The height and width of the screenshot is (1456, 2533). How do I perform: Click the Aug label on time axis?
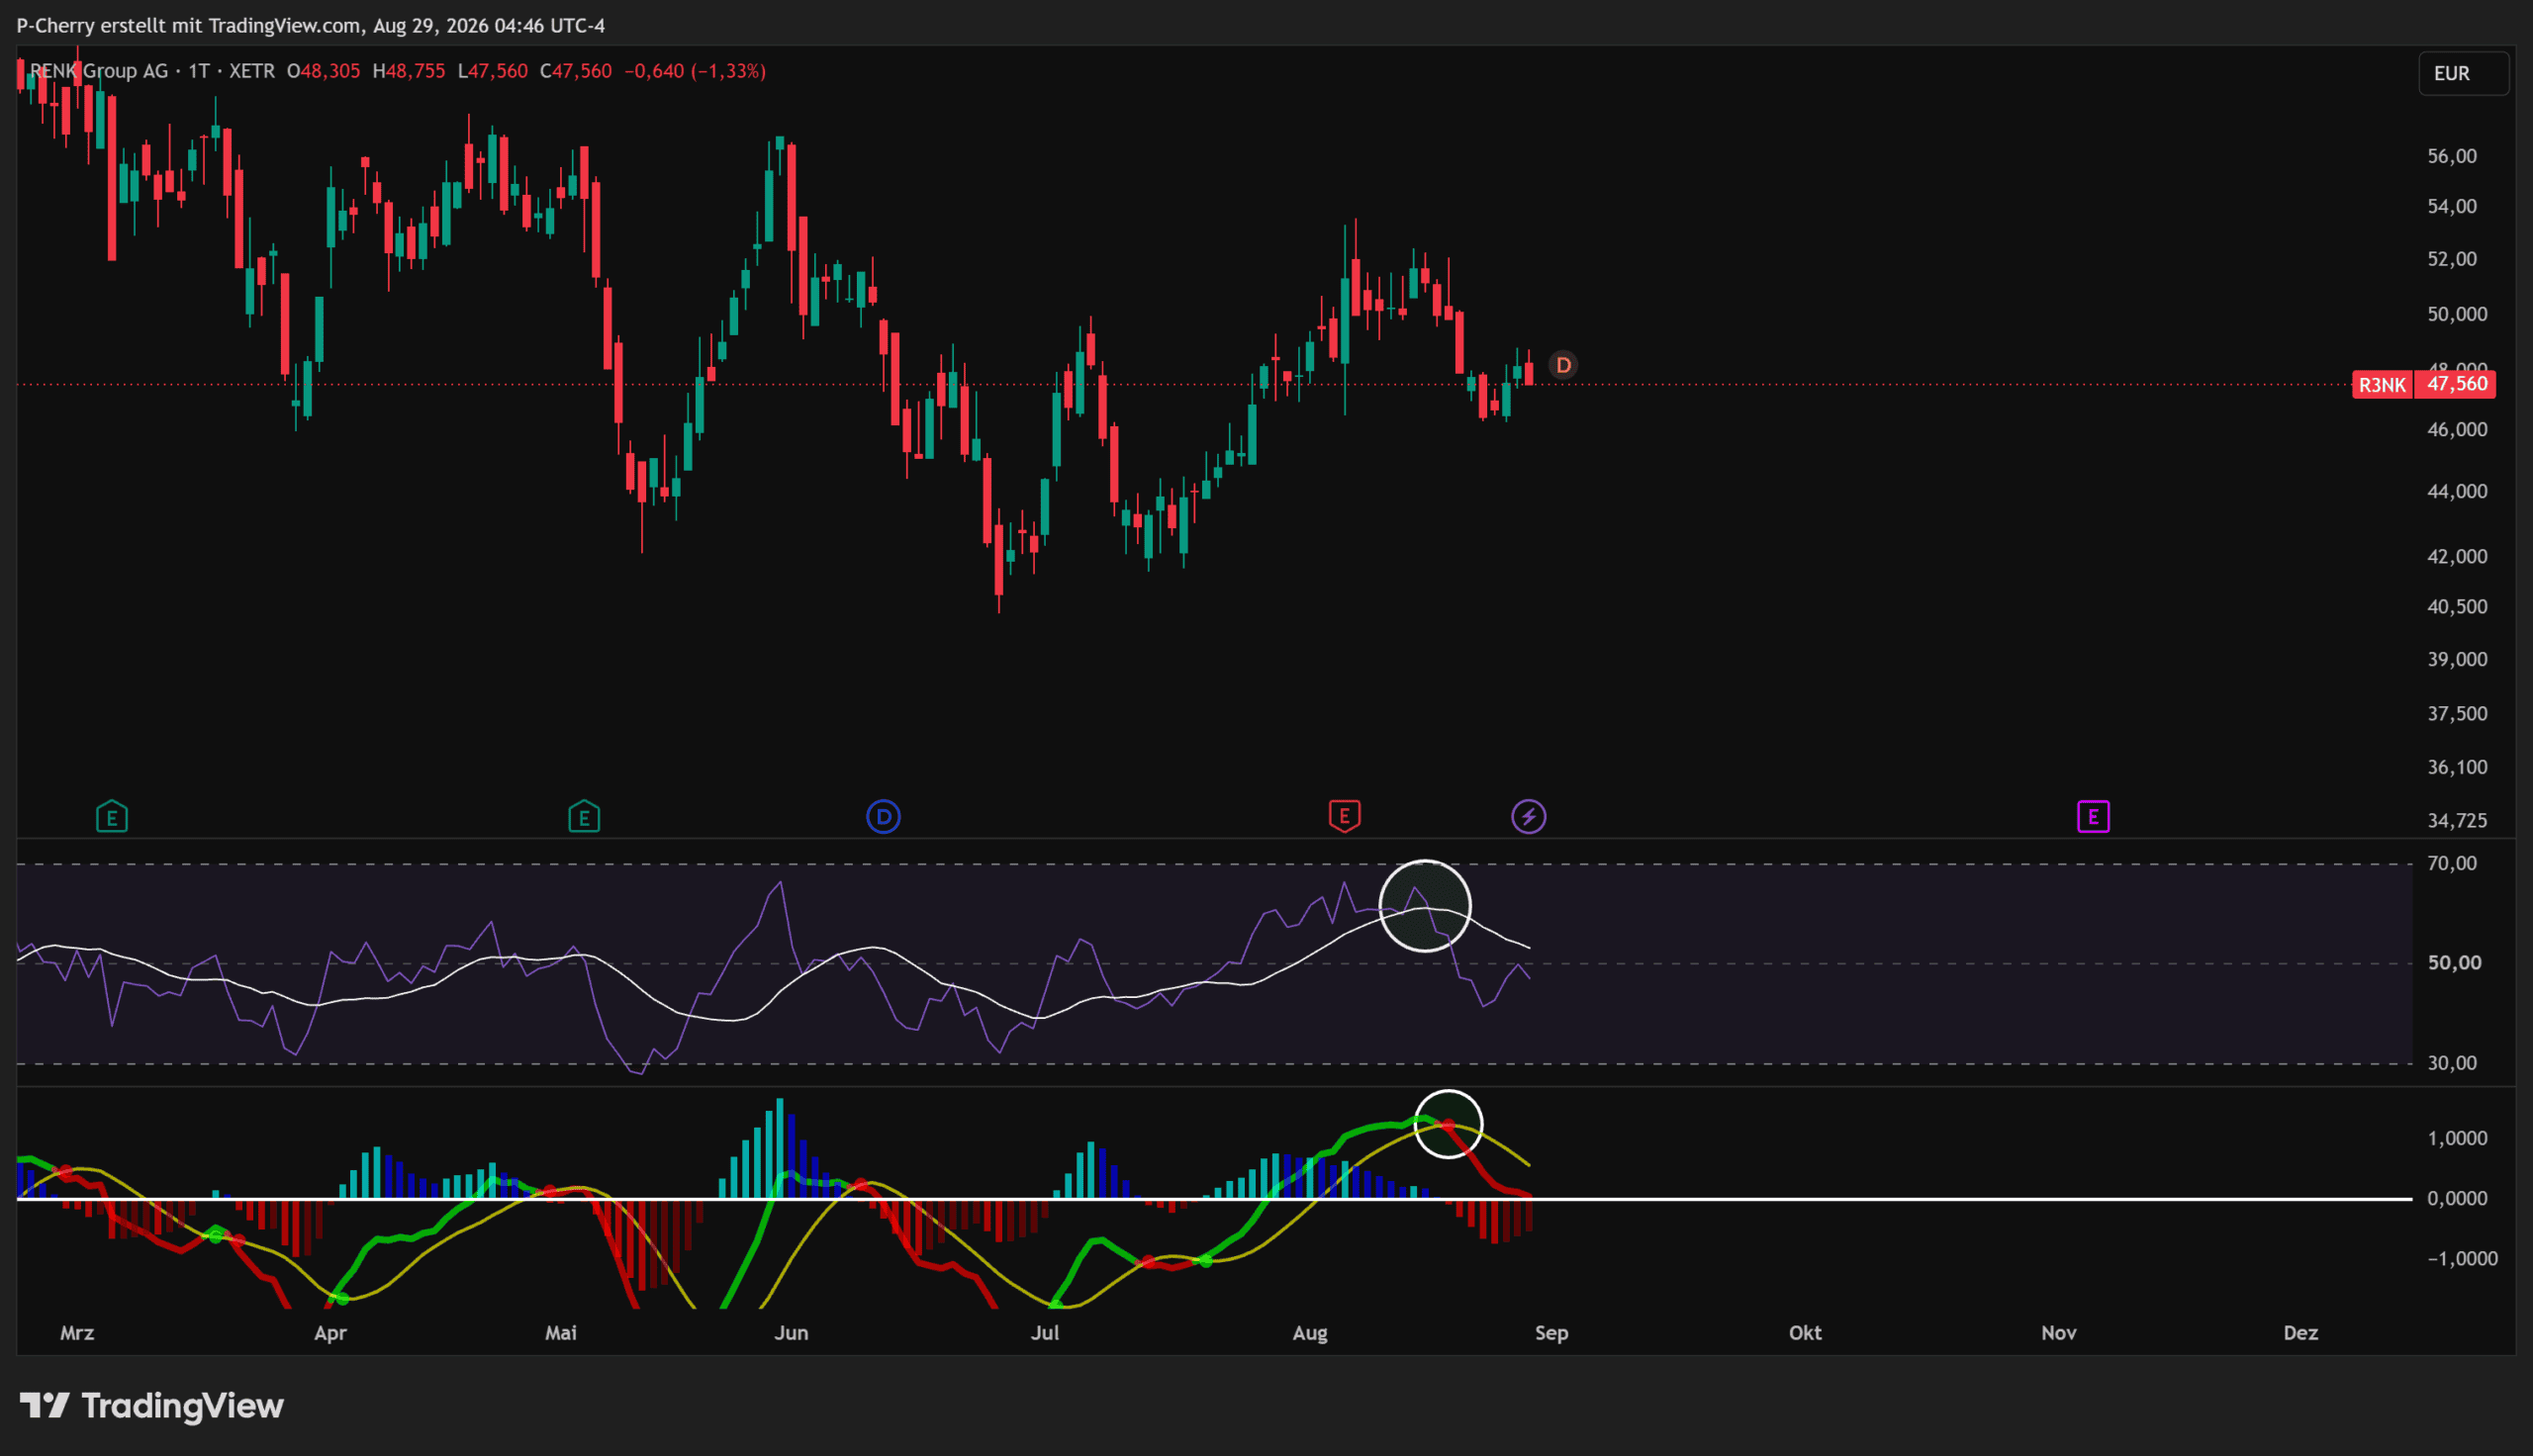pos(1310,1333)
